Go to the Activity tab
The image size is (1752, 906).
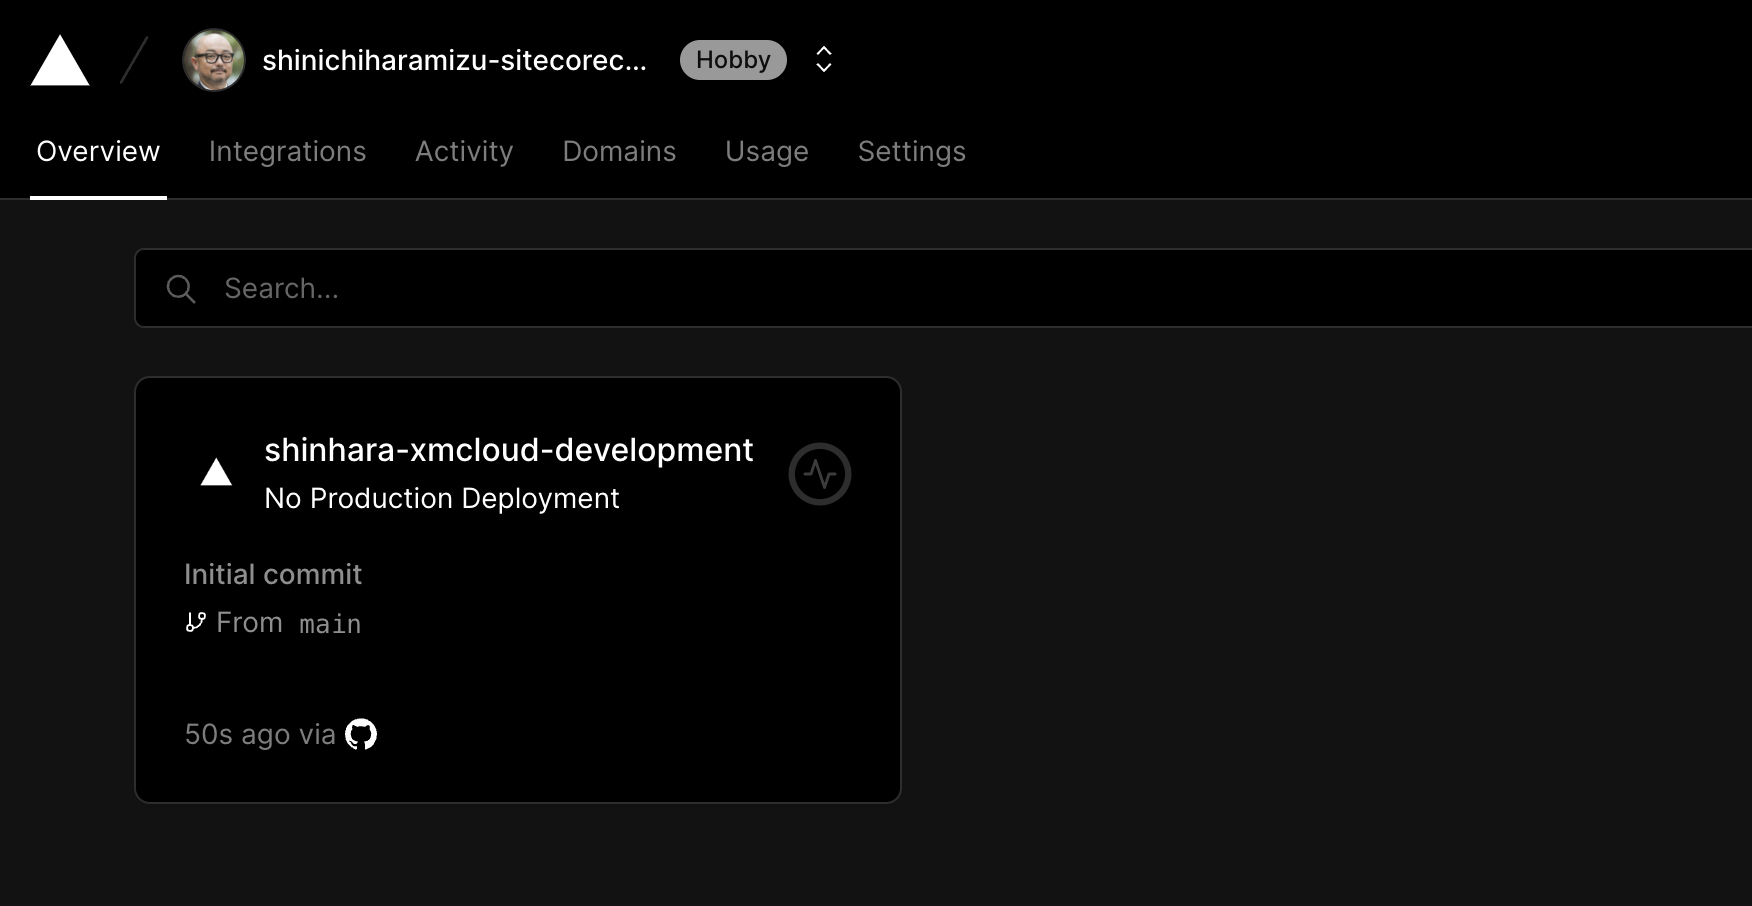pos(464,151)
